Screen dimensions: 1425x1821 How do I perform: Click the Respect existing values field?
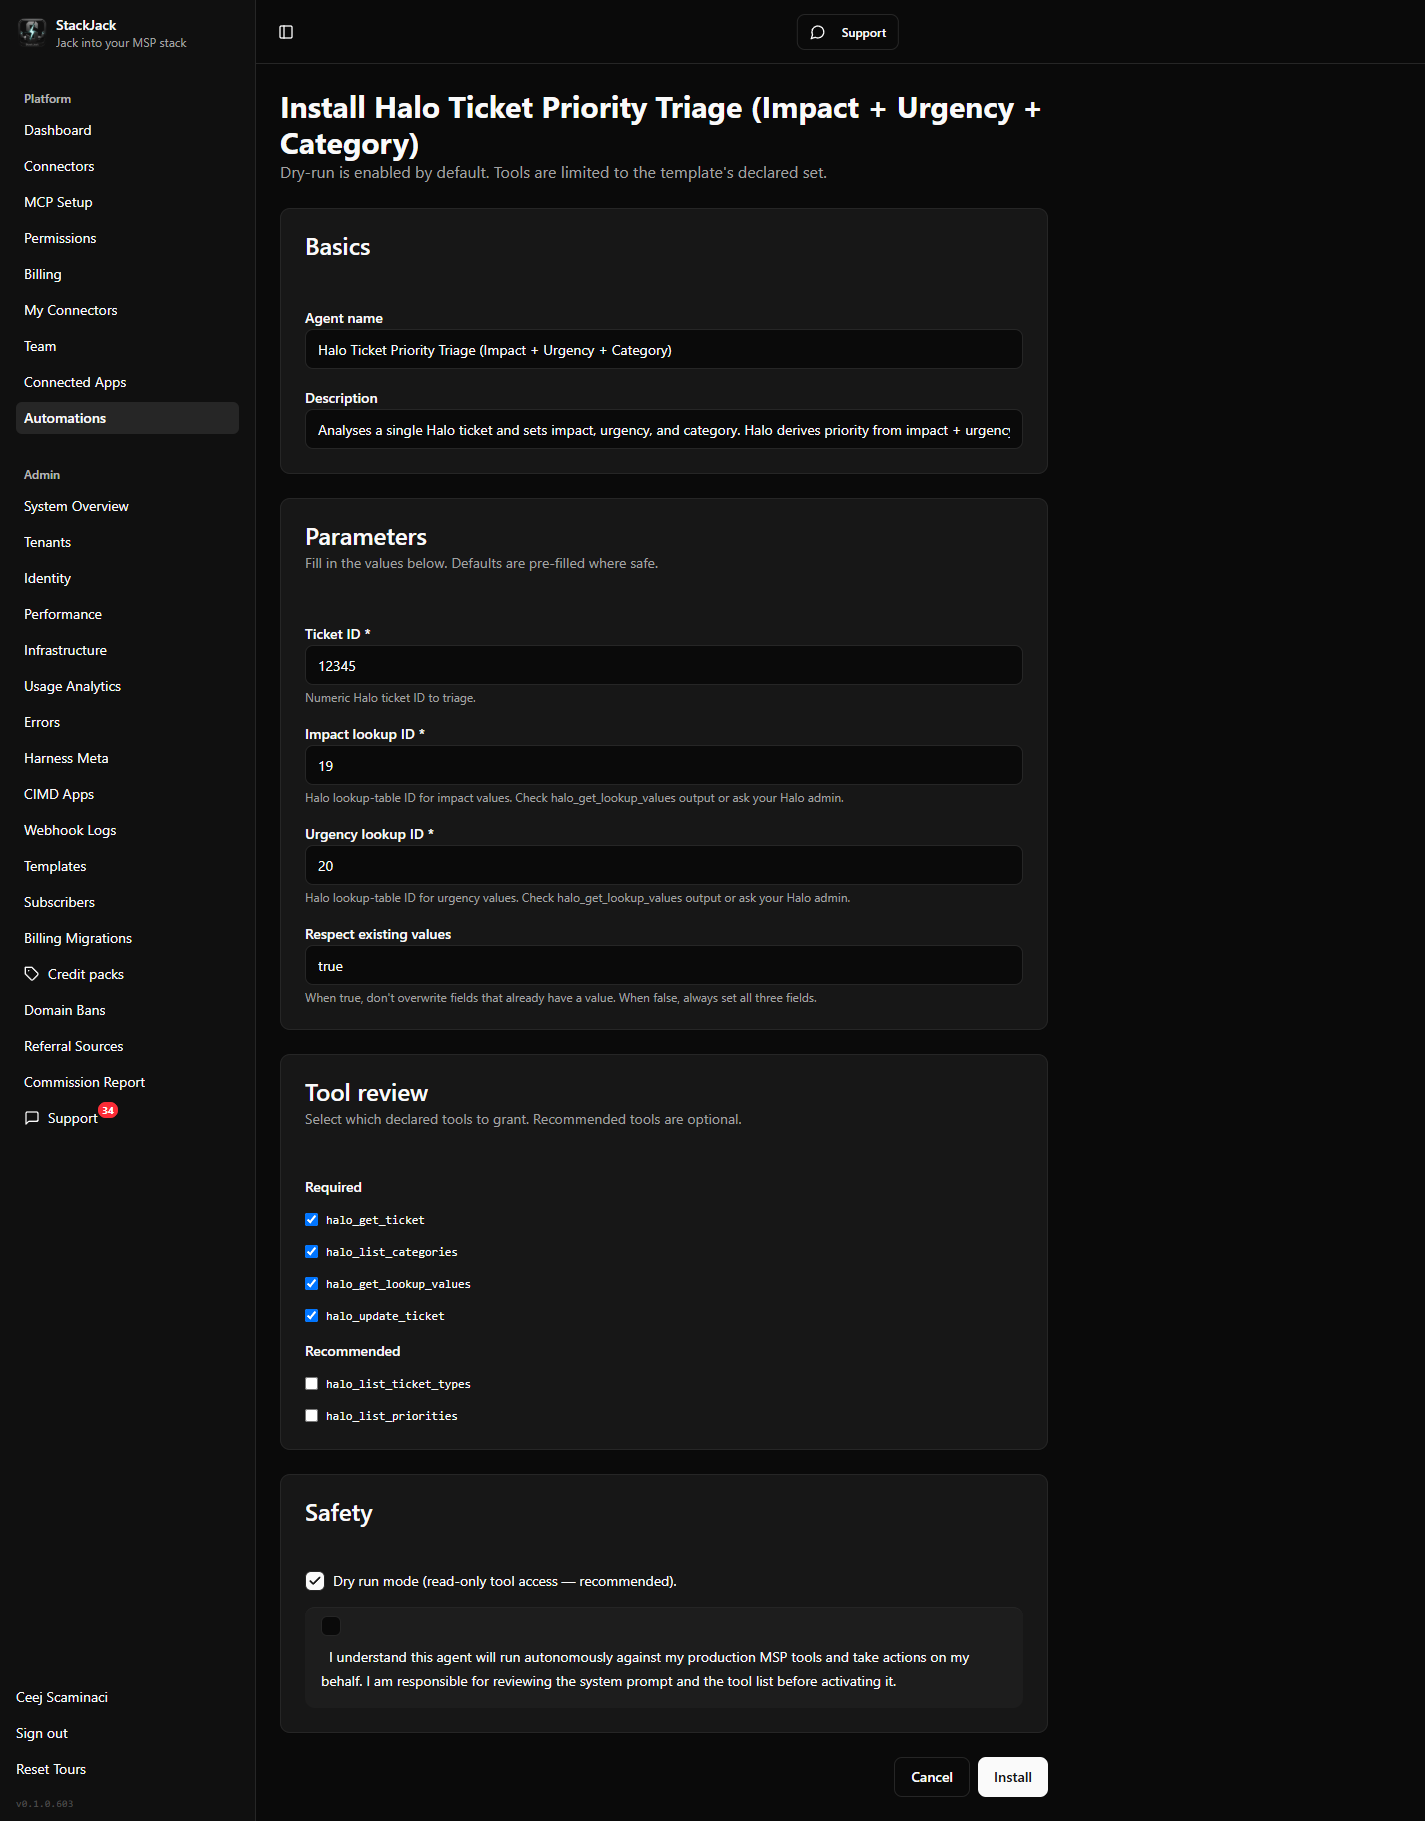click(x=663, y=966)
